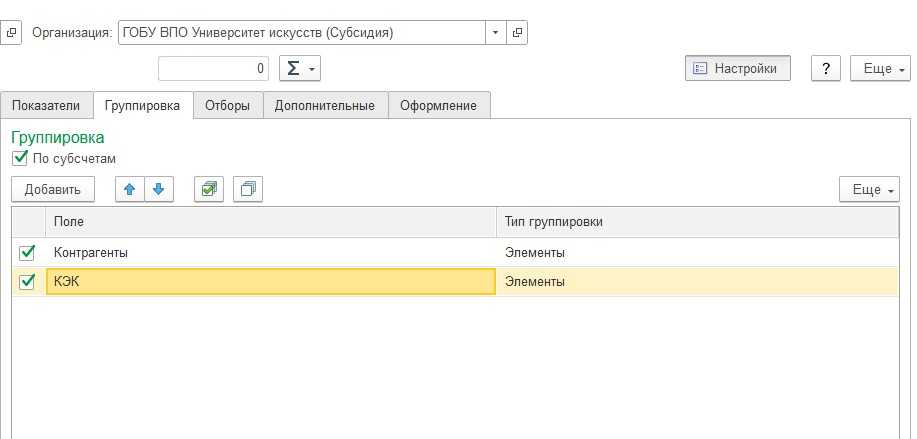Toggle the По субсчетам checkbox
The image size is (917, 439).
pyautogui.click(x=19, y=158)
